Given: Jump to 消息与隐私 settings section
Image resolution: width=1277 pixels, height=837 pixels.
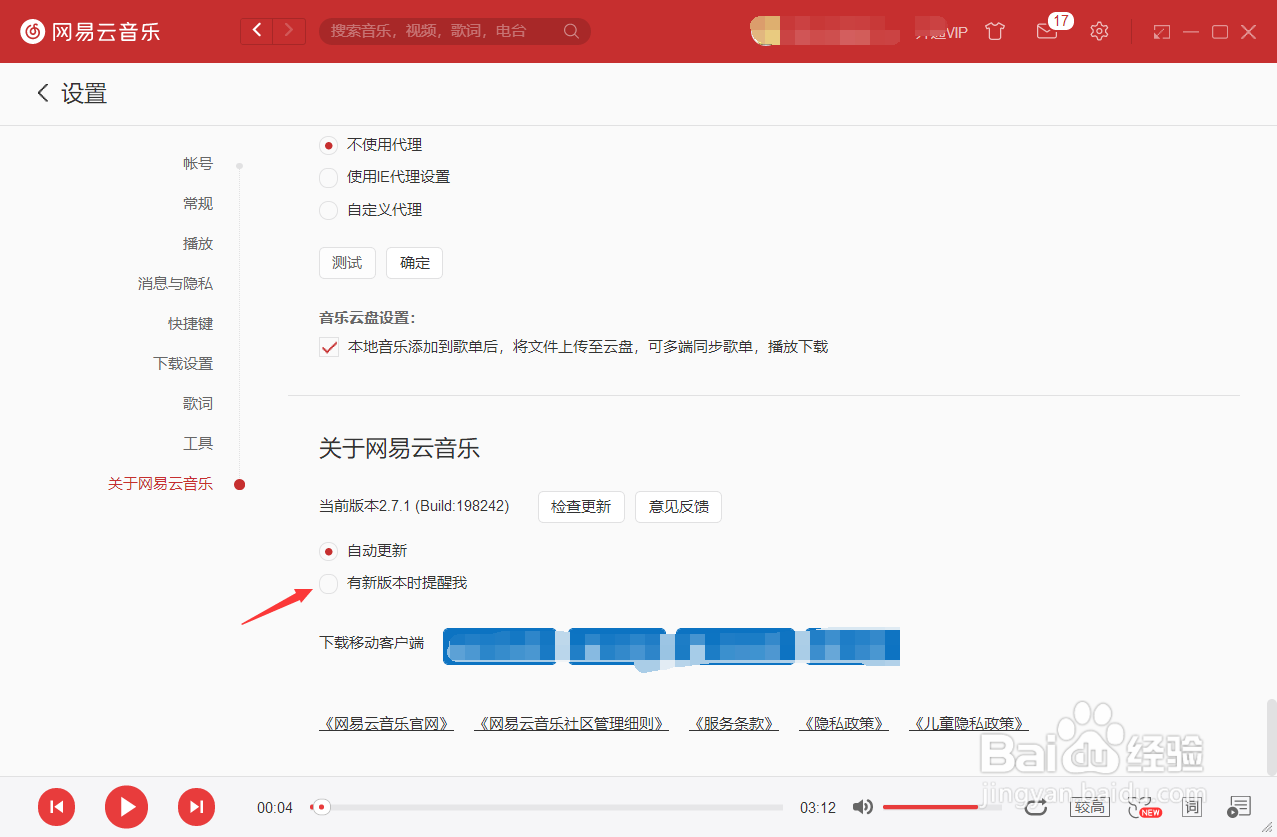Looking at the screenshot, I should pos(175,284).
